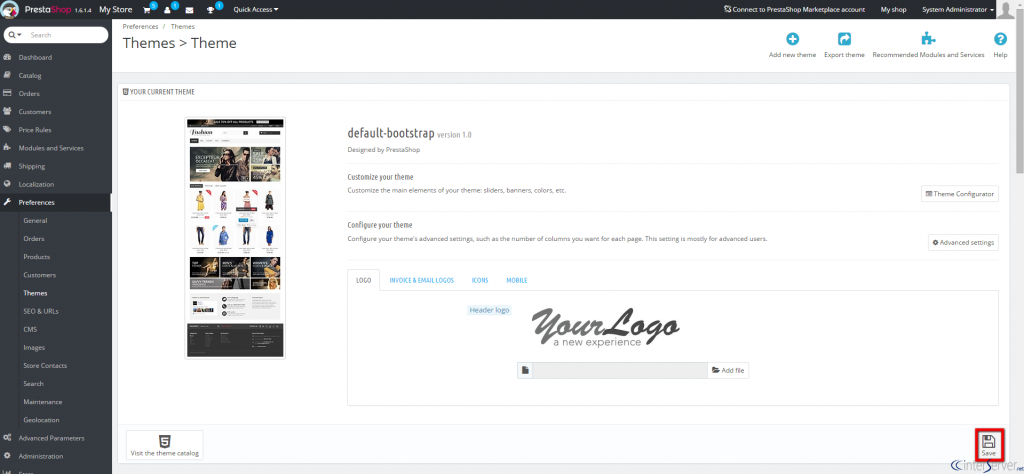Click the shopping cart orders notification icon

[147, 10]
